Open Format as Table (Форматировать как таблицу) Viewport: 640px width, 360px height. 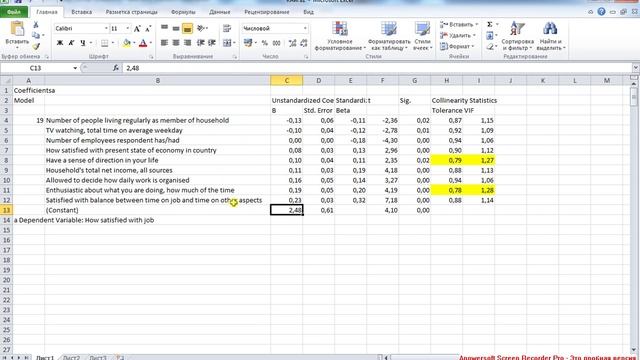pos(389,36)
